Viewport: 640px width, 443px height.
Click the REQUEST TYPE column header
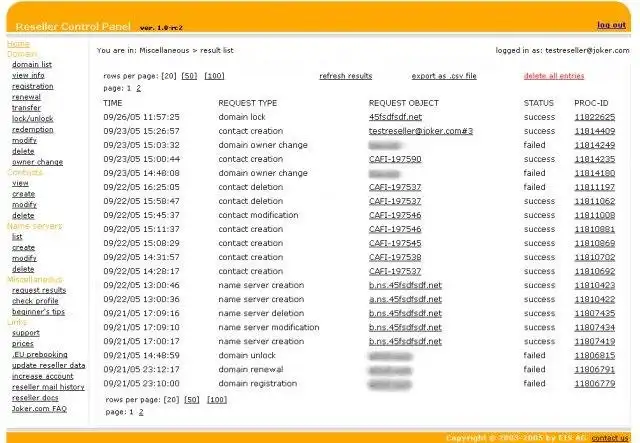coord(247,103)
